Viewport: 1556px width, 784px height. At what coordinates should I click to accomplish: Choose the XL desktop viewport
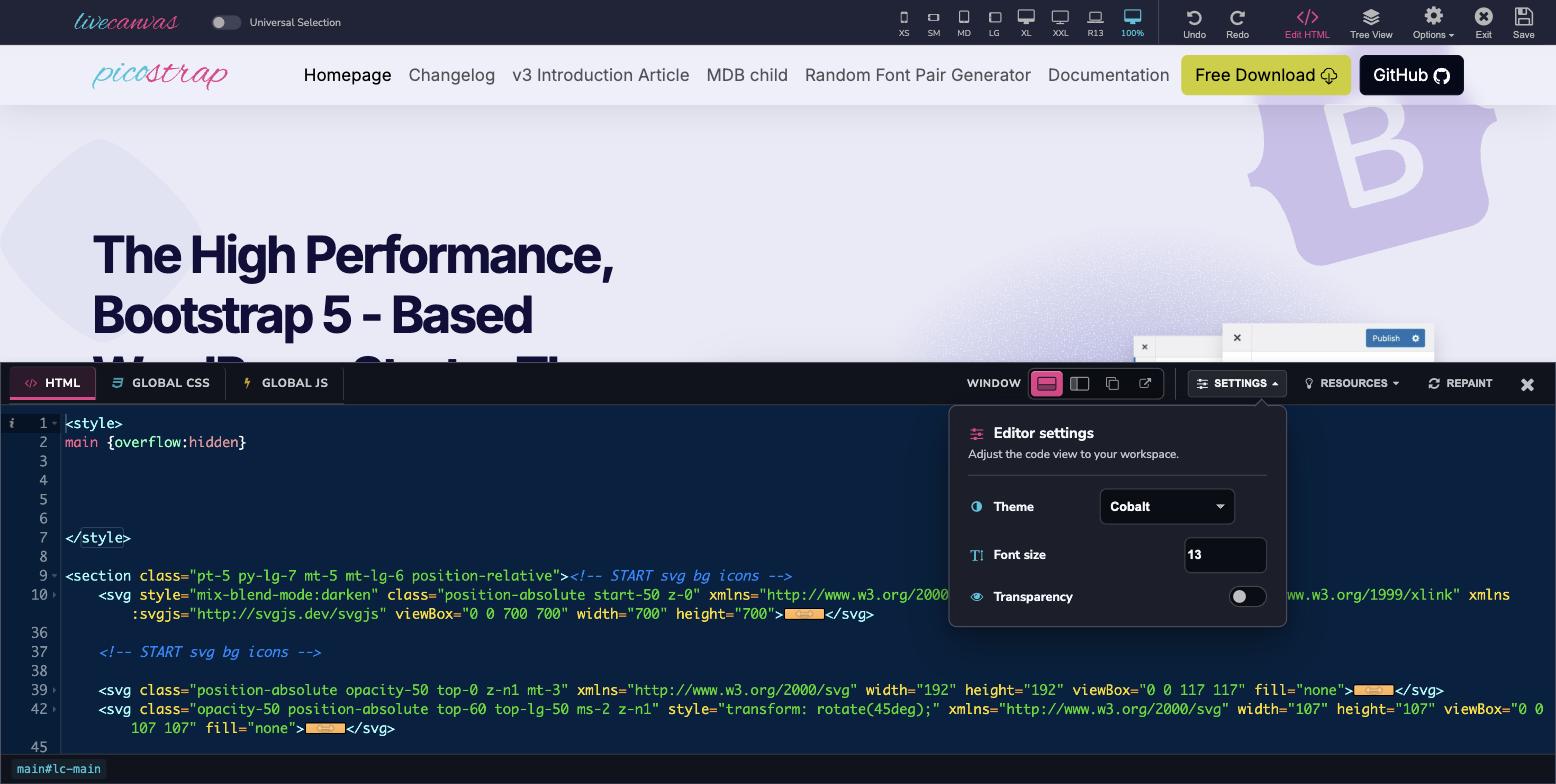1026,22
